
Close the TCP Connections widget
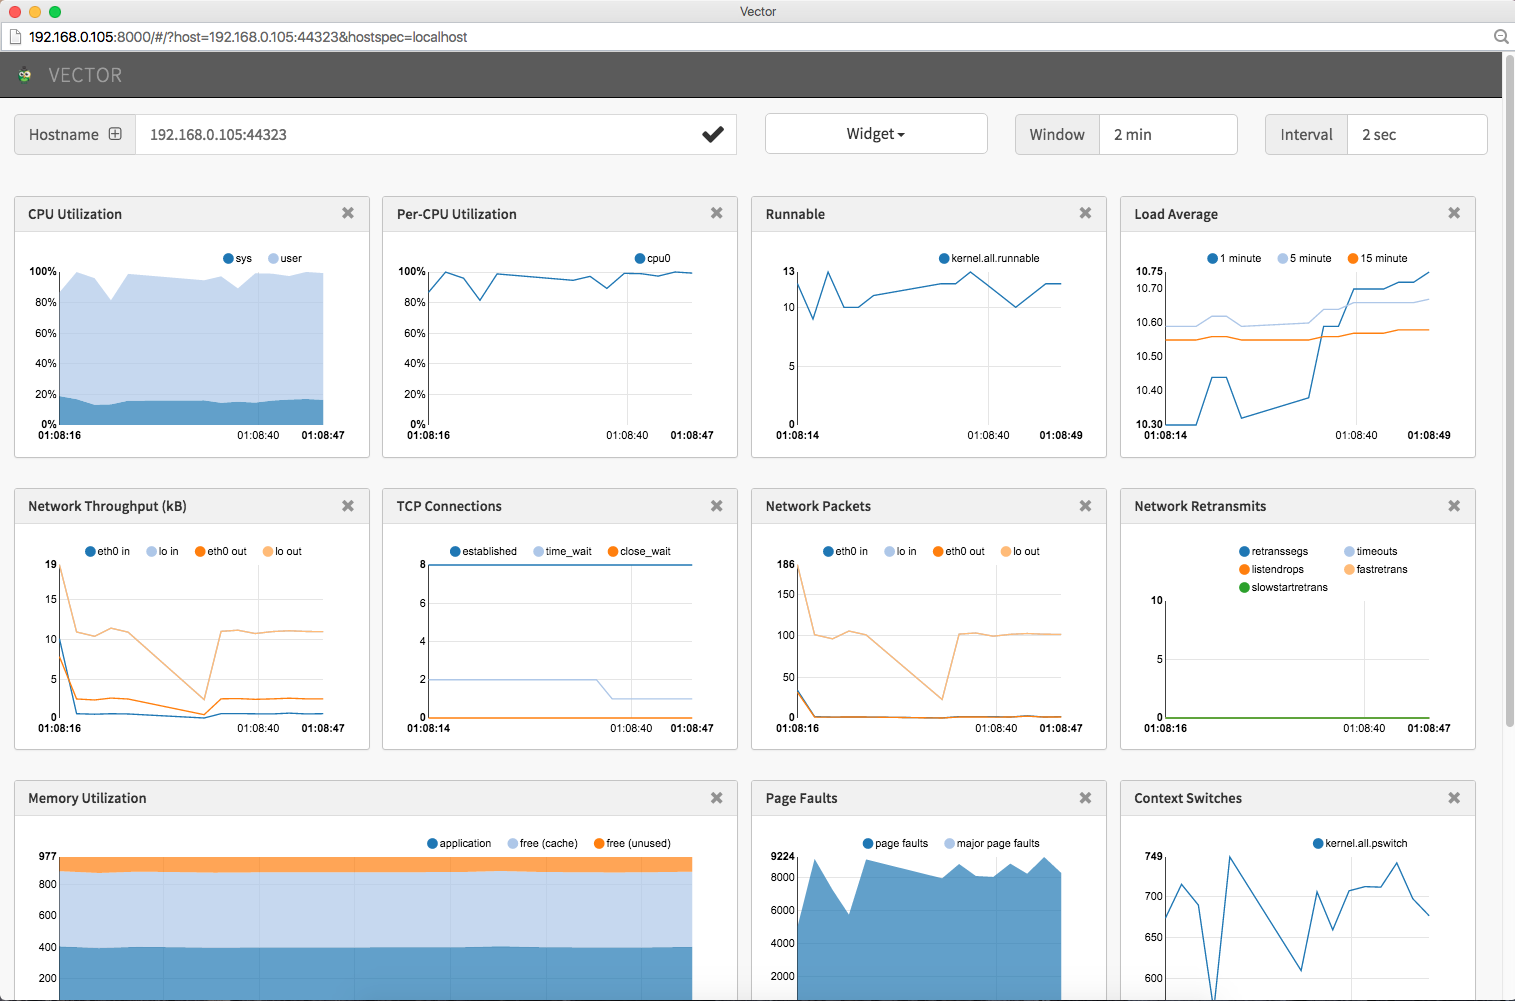716,506
